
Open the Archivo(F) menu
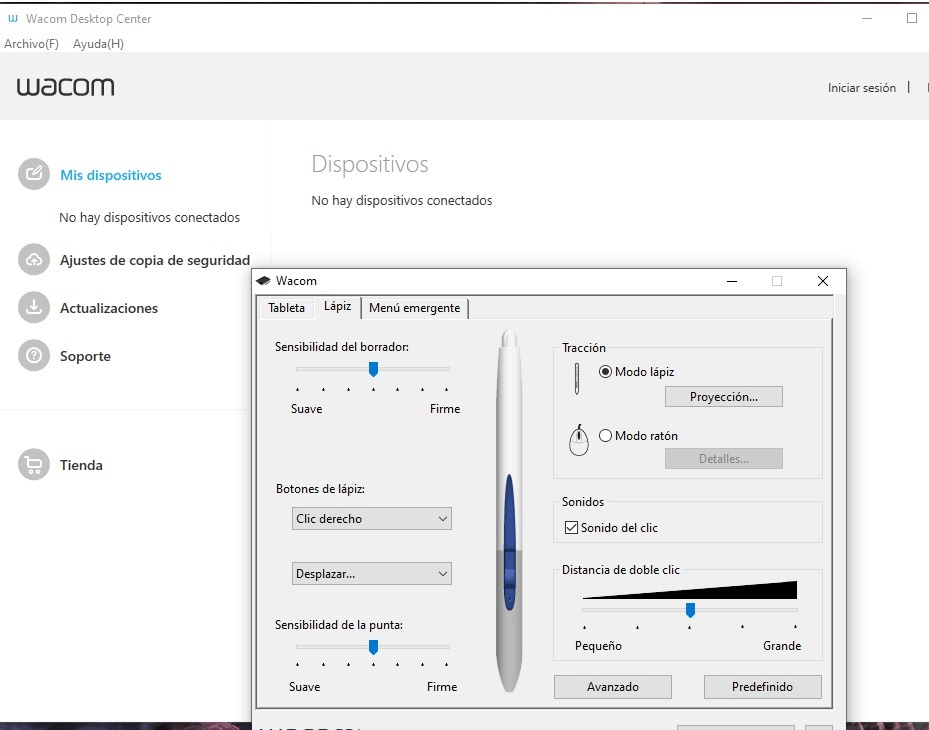point(31,44)
